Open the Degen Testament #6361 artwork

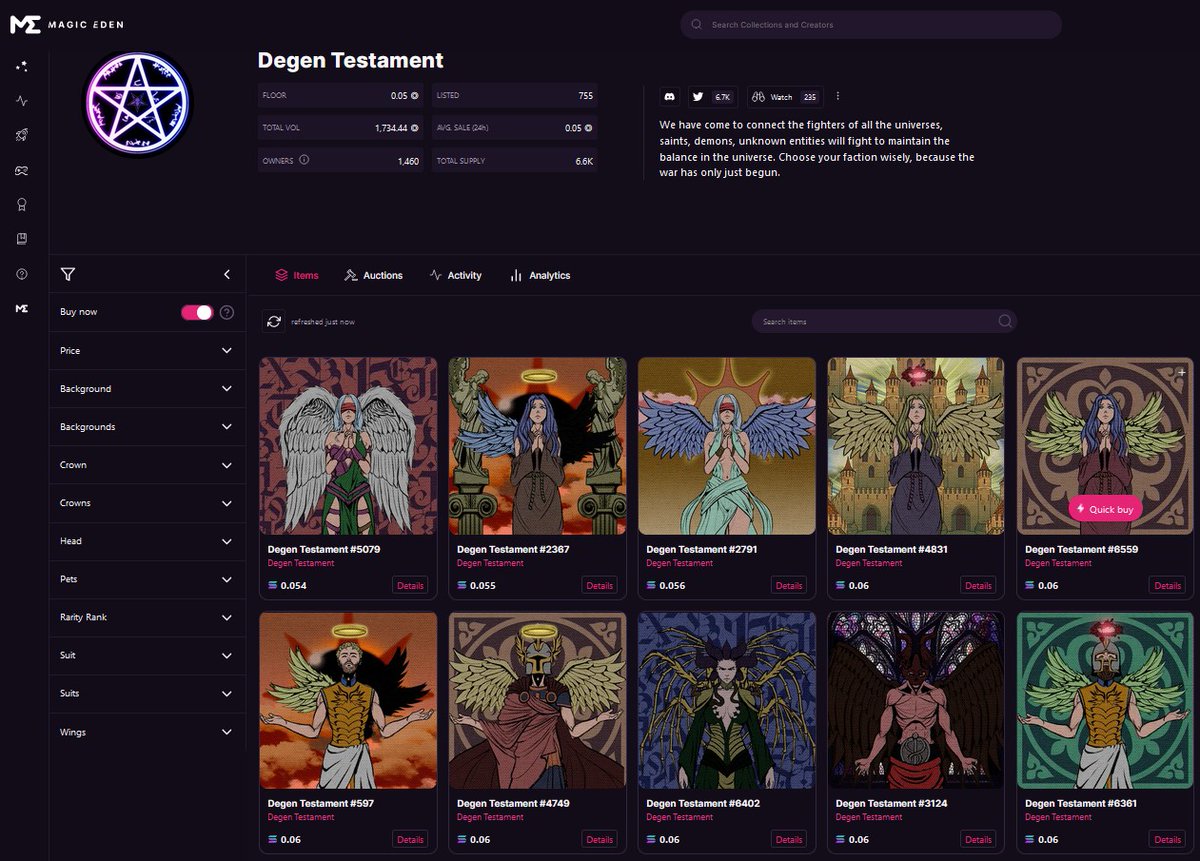tap(1105, 700)
